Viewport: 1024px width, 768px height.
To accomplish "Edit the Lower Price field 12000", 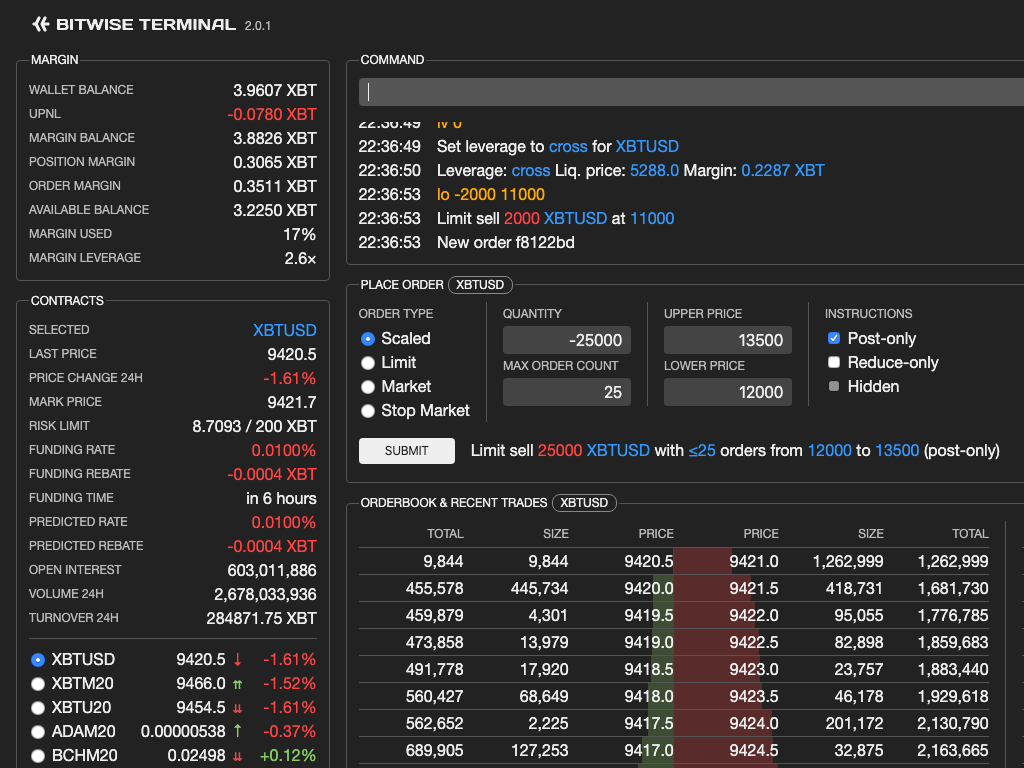I will pyautogui.click(x=728, y=392).
